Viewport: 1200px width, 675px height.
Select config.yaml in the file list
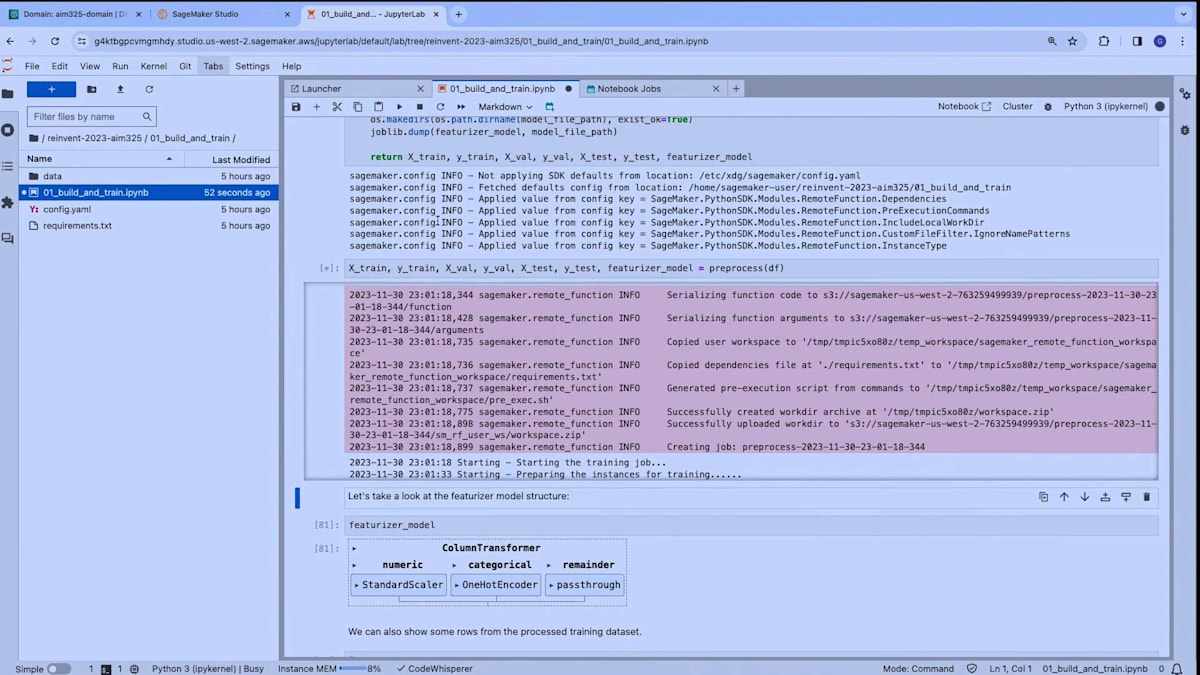click(x=148, y=209)
